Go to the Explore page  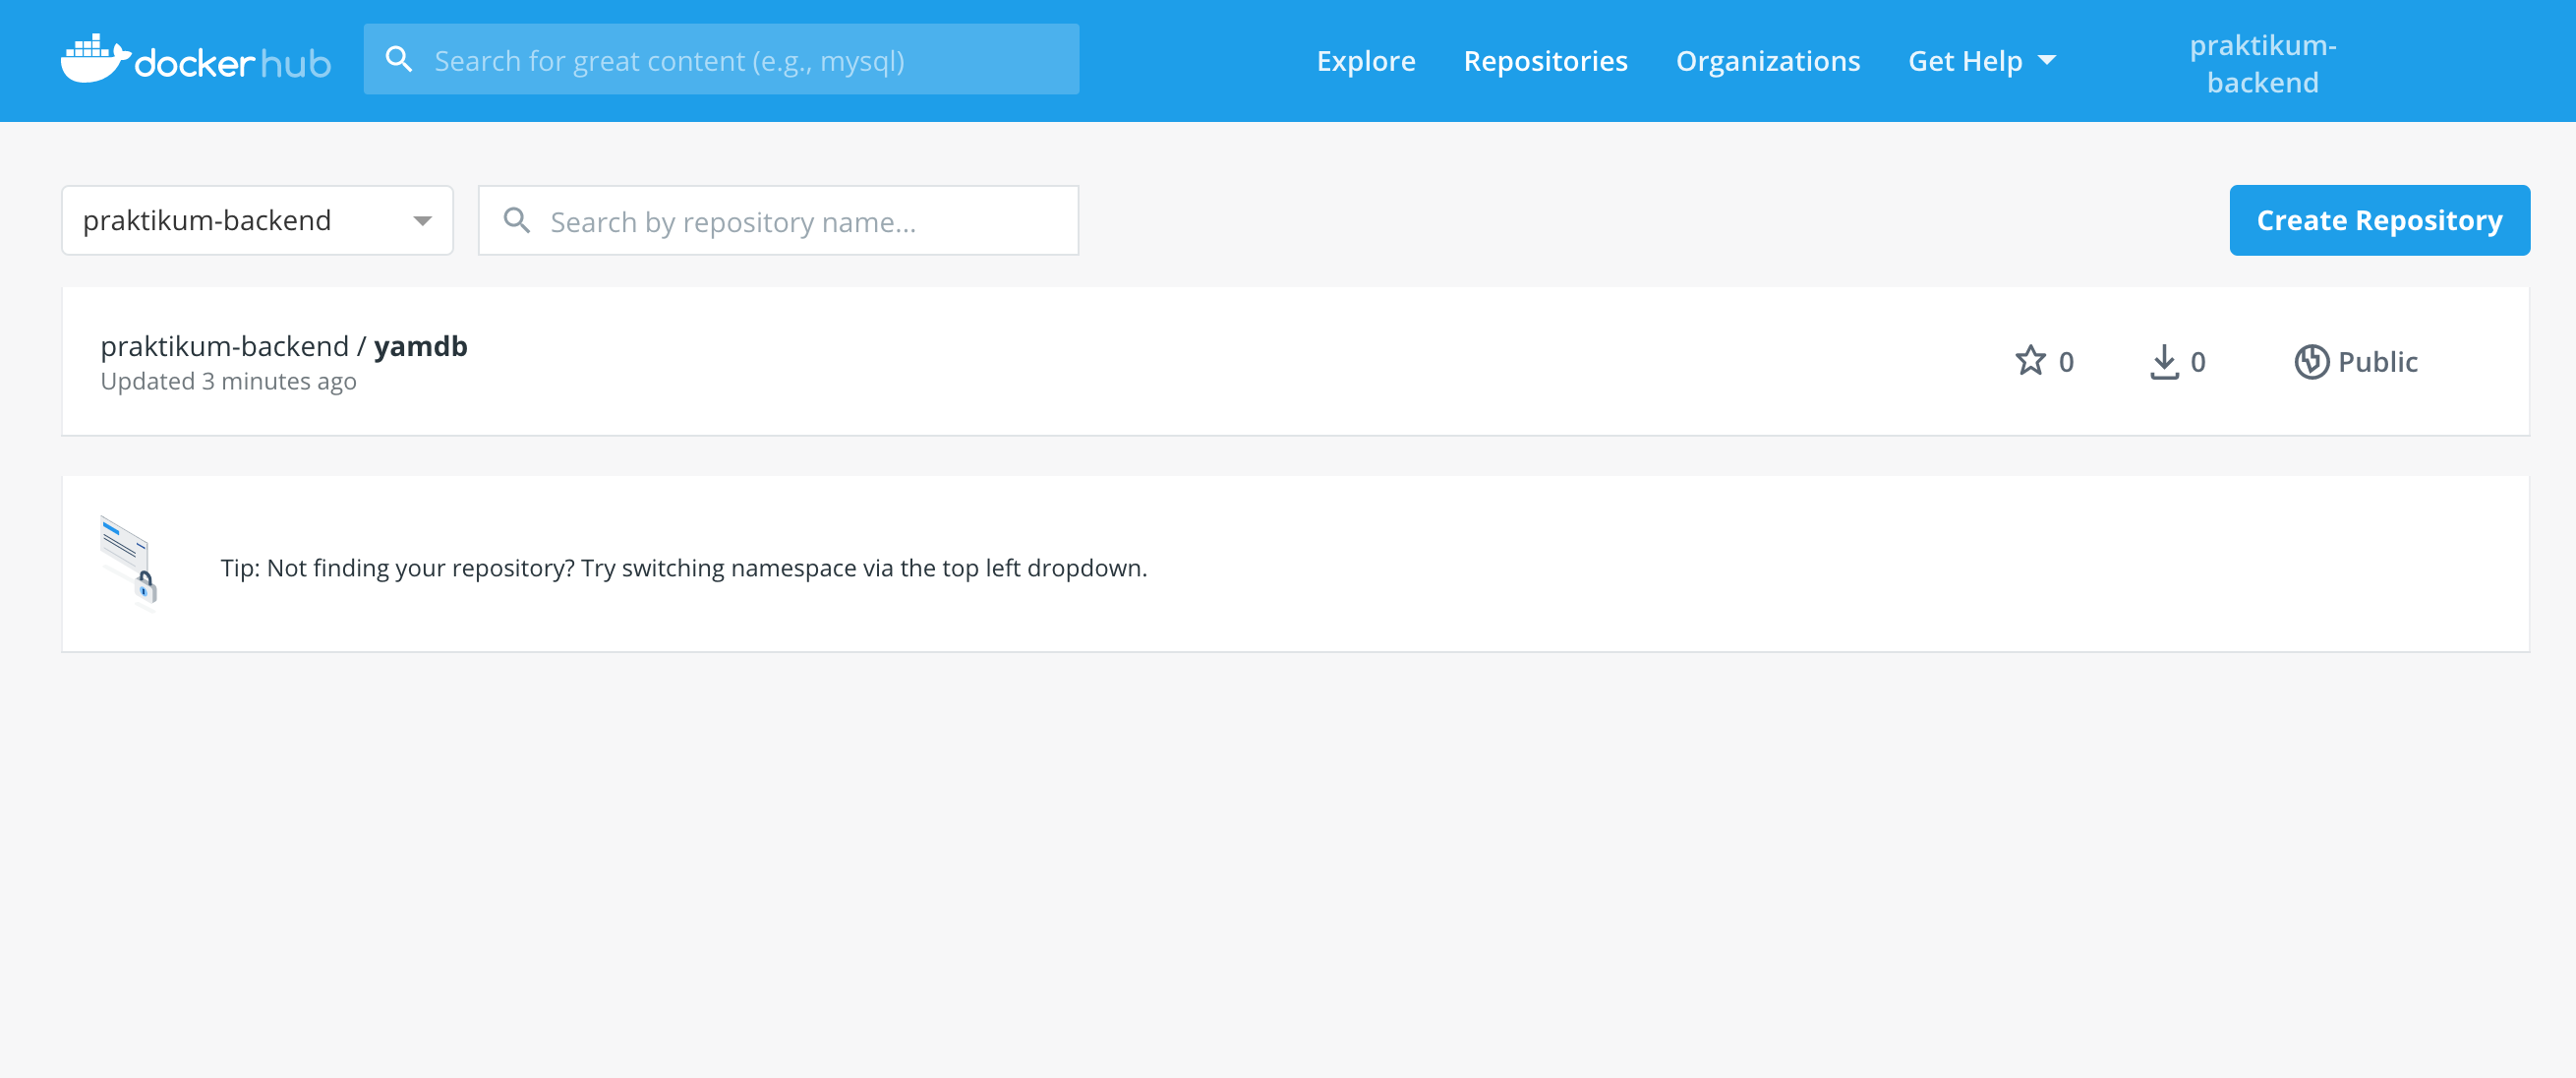[x=1365, y=61]
